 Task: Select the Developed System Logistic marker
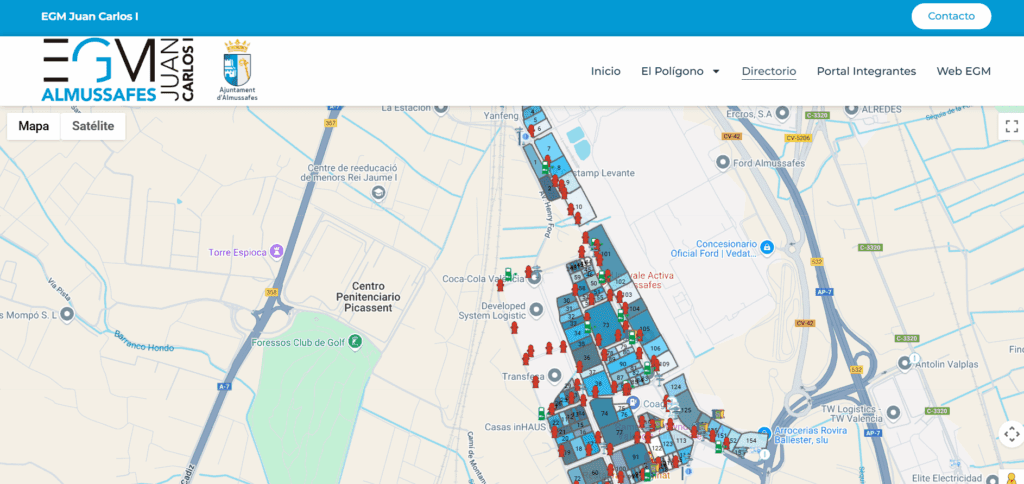[x=536, y=308]
